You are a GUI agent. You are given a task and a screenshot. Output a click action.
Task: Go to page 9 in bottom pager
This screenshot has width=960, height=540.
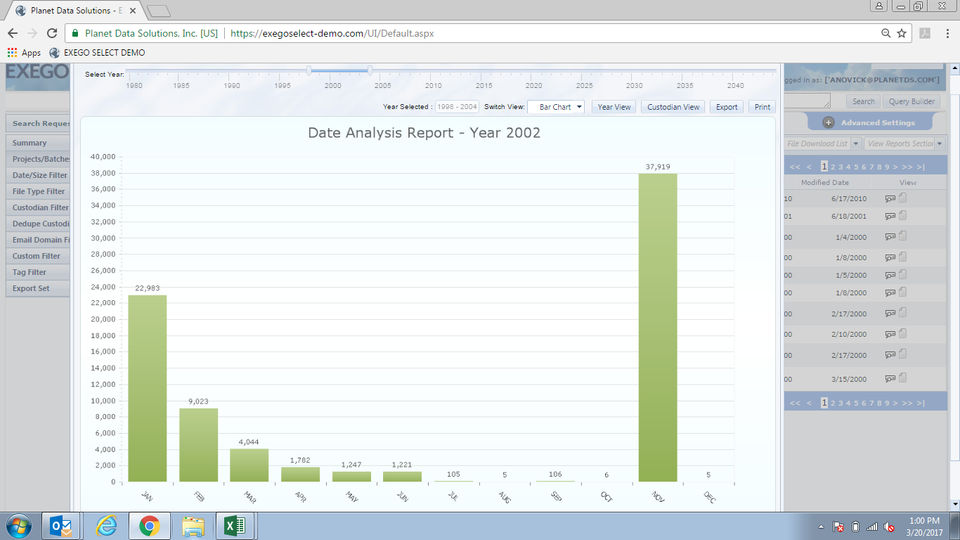pyautogui.click(x=887, y=403)
